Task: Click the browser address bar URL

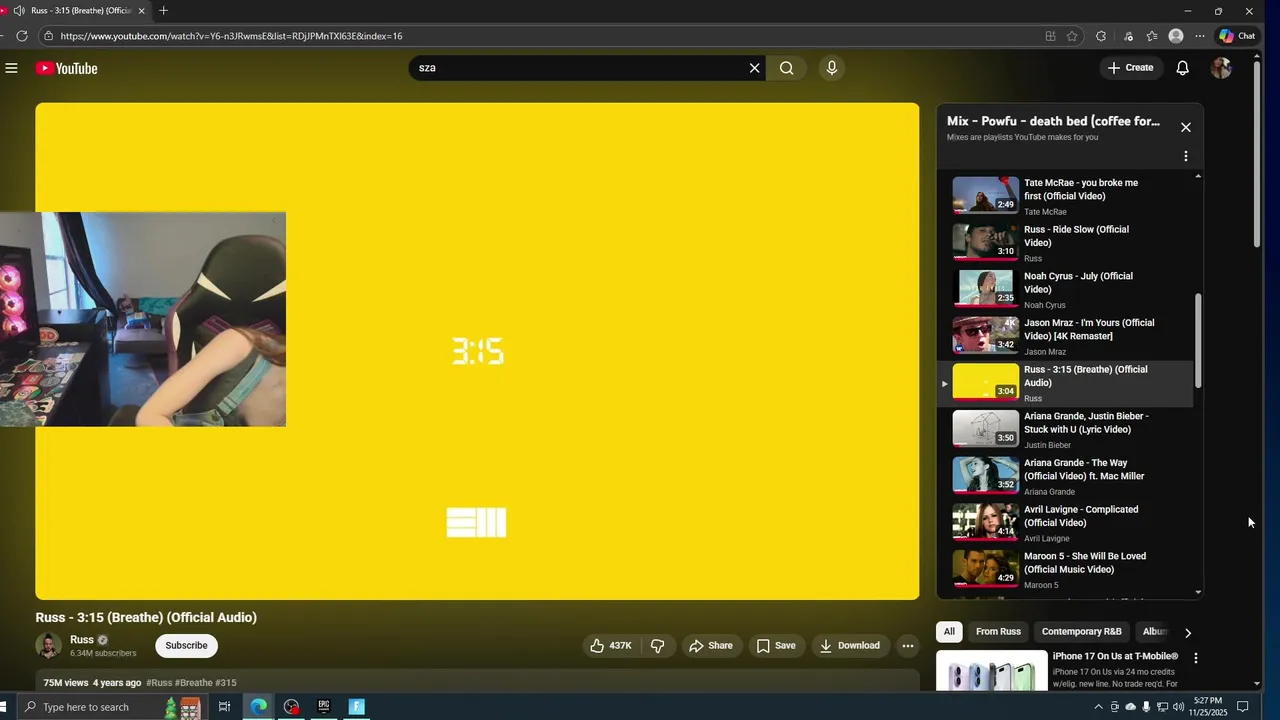Action: tap(231, 36)
